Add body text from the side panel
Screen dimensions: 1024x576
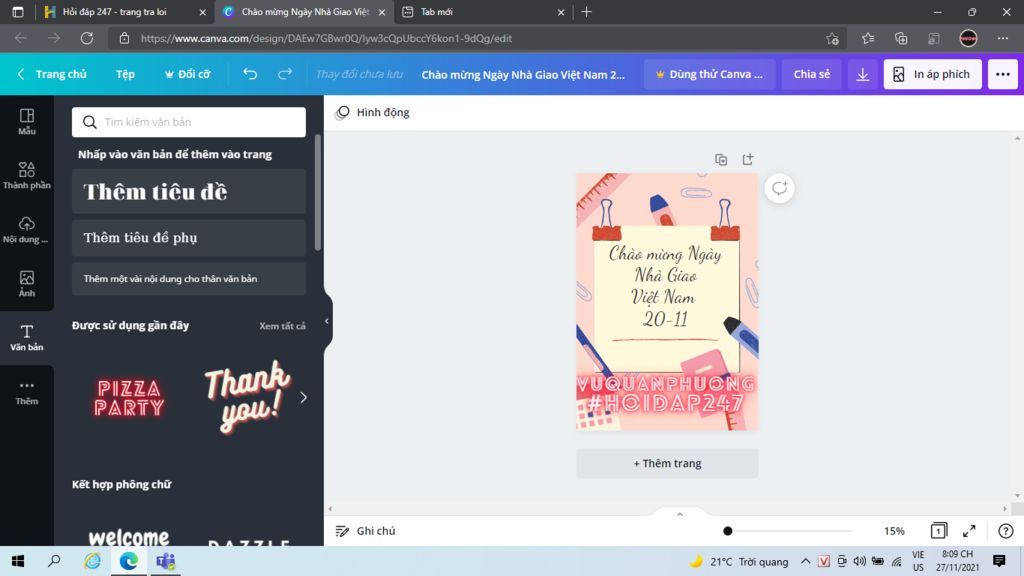pos(189,279)
